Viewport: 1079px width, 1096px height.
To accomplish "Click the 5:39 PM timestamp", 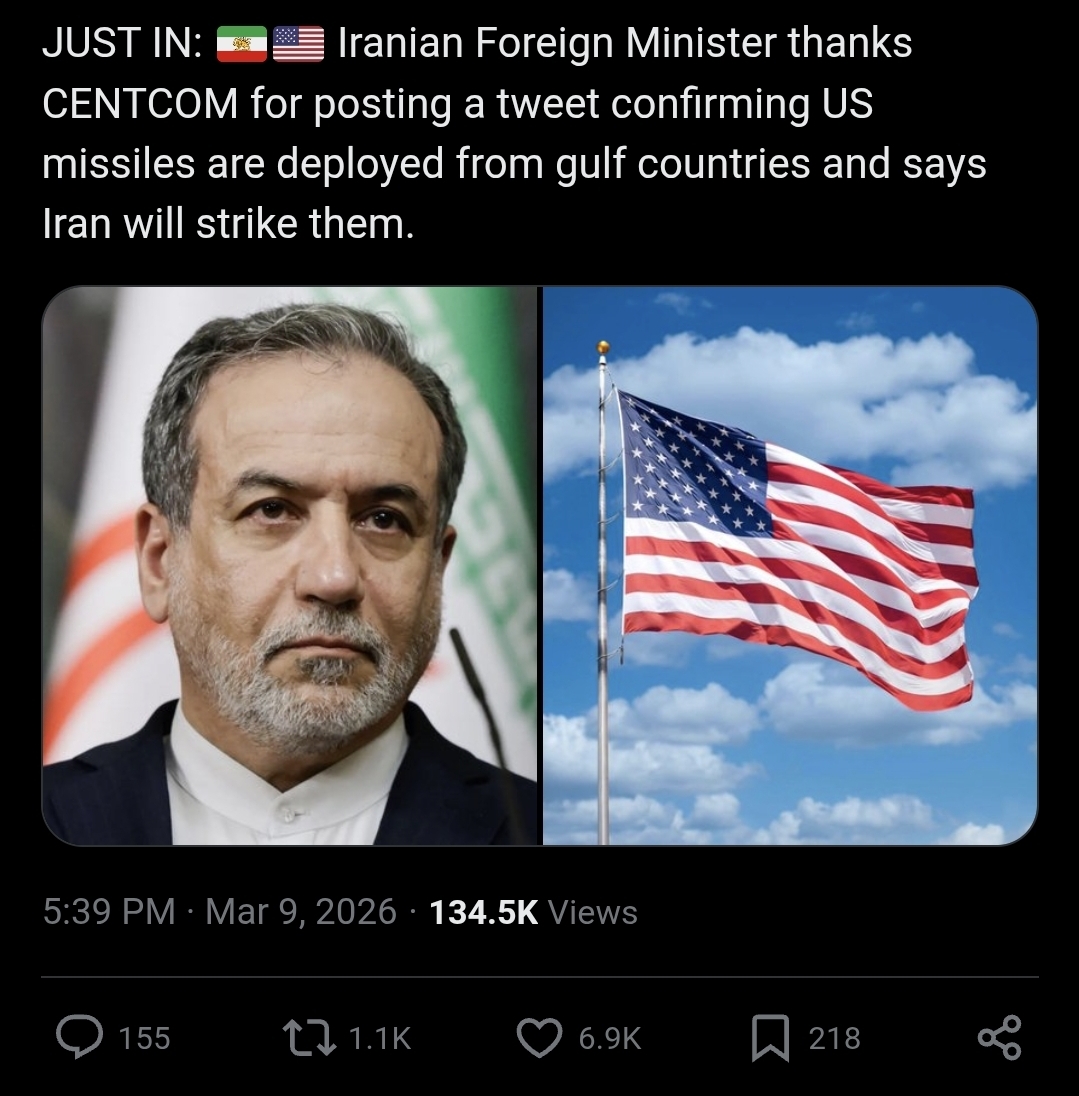I will pyautogui.click(x=109, y=912).
